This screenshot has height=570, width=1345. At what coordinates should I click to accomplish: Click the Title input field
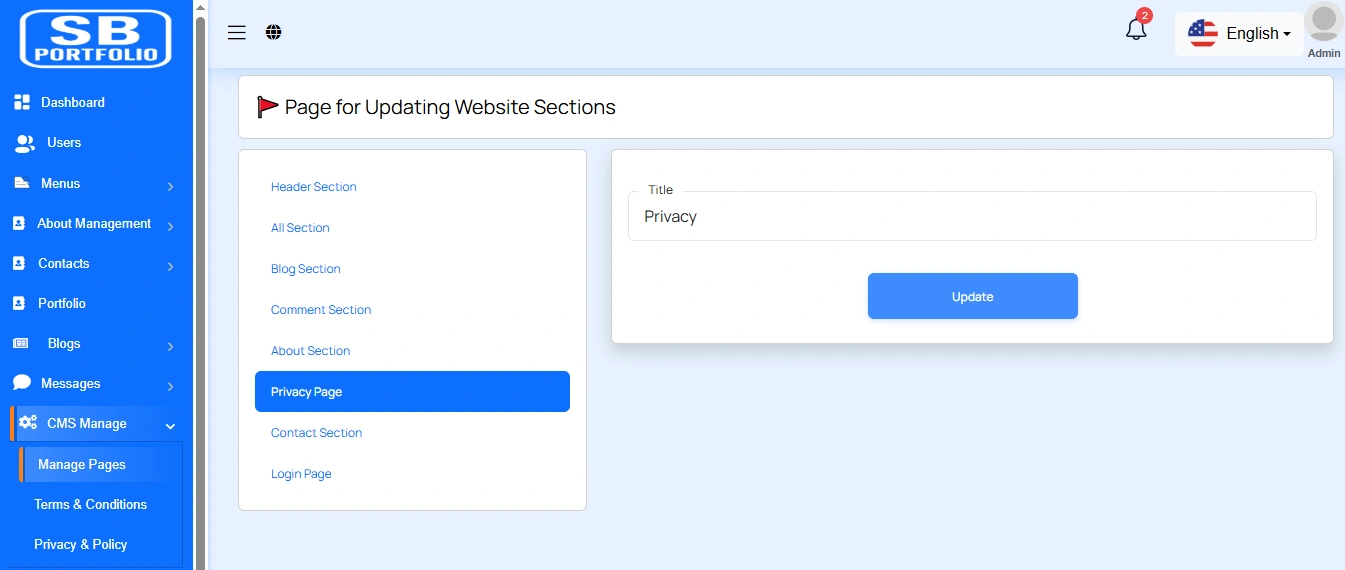pos(972,217)
